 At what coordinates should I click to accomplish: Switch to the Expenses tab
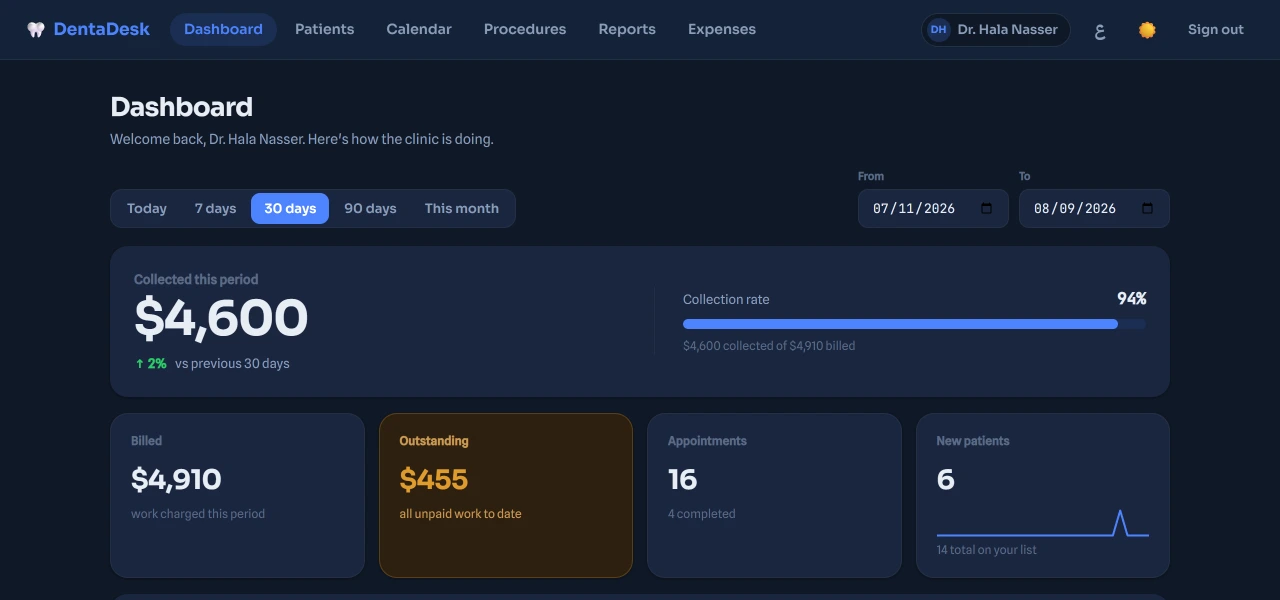(722, 30)
